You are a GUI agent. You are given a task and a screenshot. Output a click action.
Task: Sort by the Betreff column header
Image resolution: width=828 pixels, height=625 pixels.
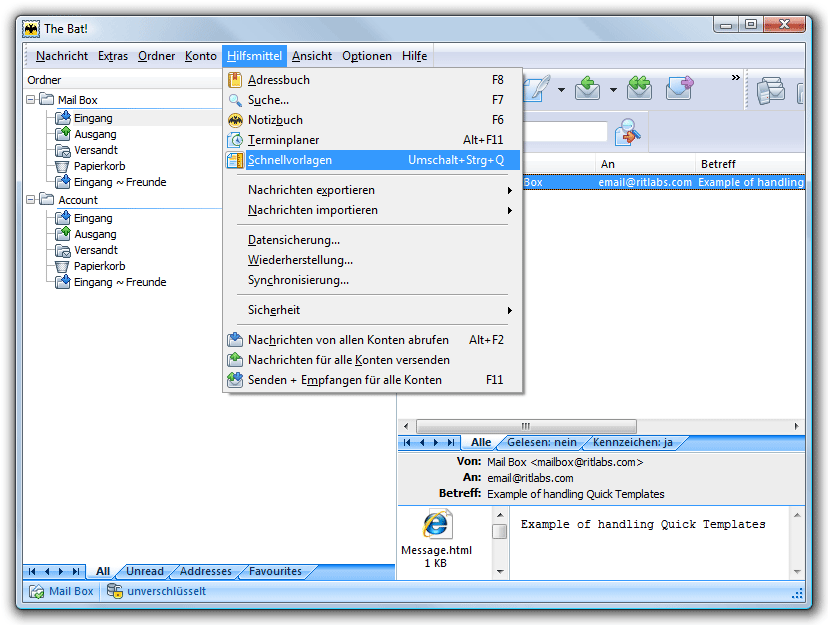(750, 164)
